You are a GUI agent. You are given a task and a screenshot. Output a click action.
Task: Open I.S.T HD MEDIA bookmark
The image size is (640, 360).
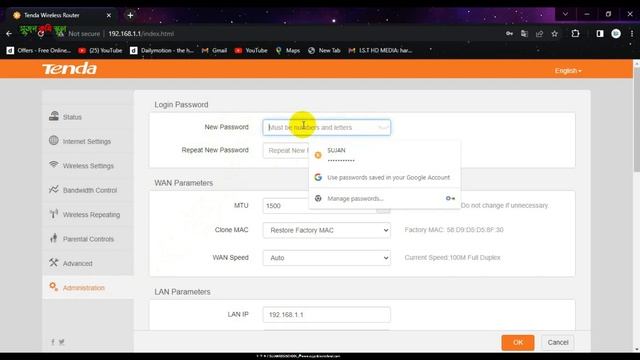(x=380, y=50)
